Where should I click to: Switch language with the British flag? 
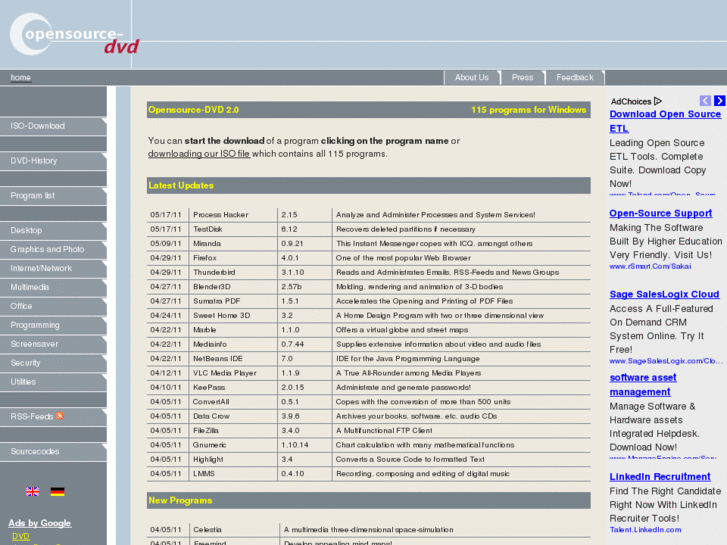tap(32, 492)
